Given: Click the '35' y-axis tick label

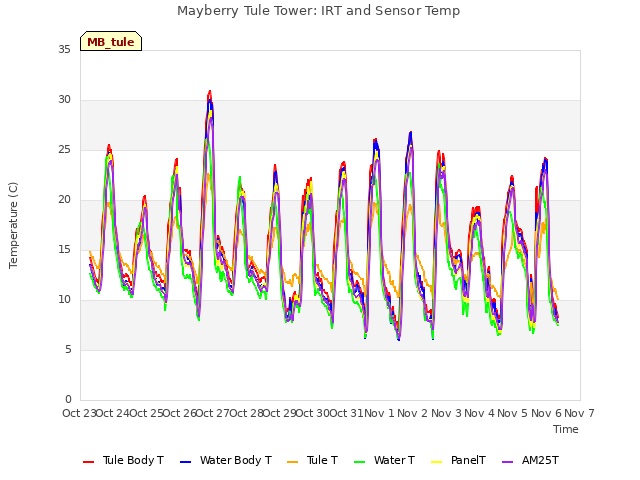Looking at the screenshot, I should point(64,50).
